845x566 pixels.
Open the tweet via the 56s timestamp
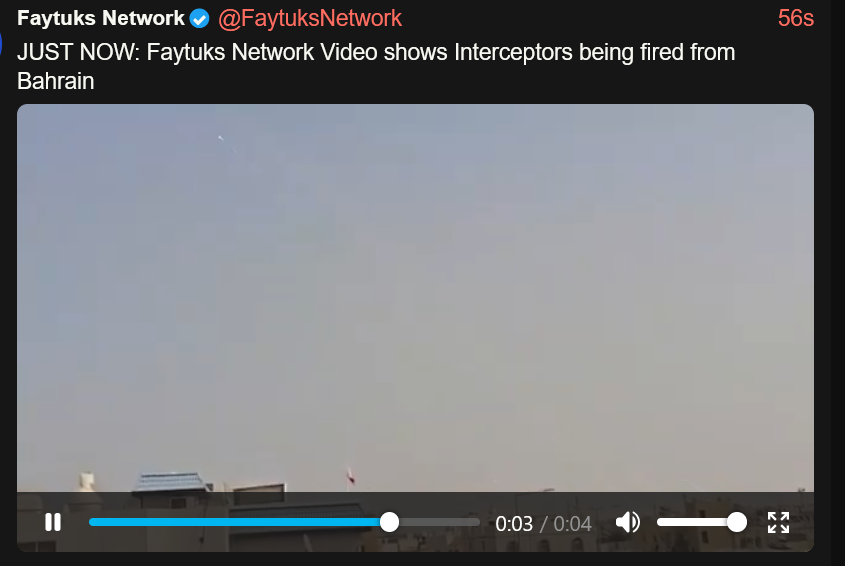point(795,18)
